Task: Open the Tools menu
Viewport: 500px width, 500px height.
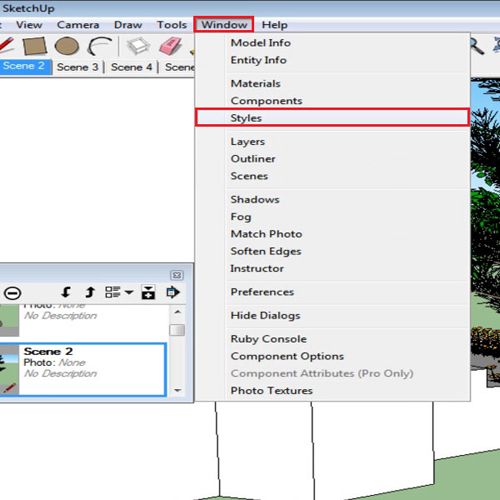Action: (172, 25)
